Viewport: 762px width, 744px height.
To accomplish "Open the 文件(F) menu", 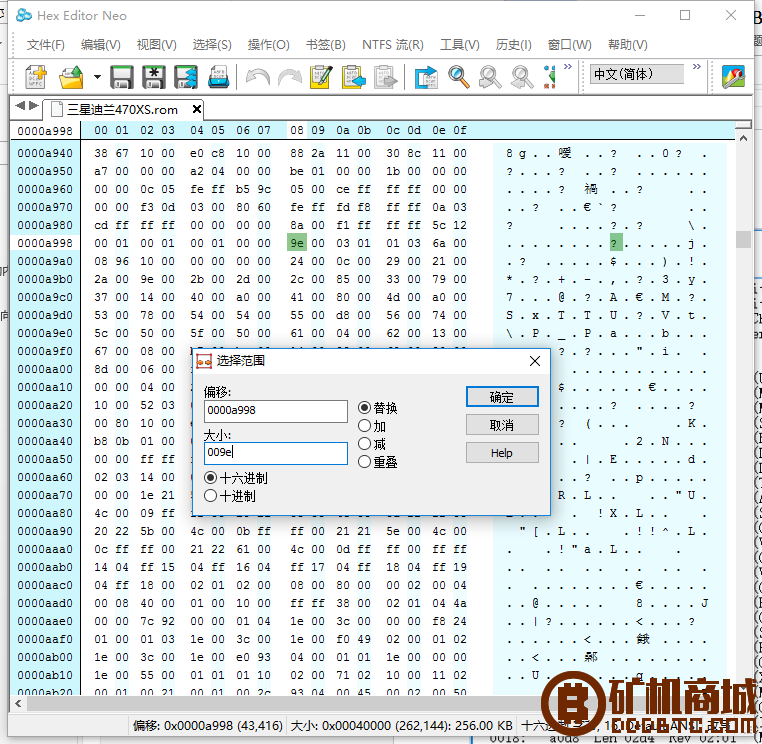I will coord(46,45).
